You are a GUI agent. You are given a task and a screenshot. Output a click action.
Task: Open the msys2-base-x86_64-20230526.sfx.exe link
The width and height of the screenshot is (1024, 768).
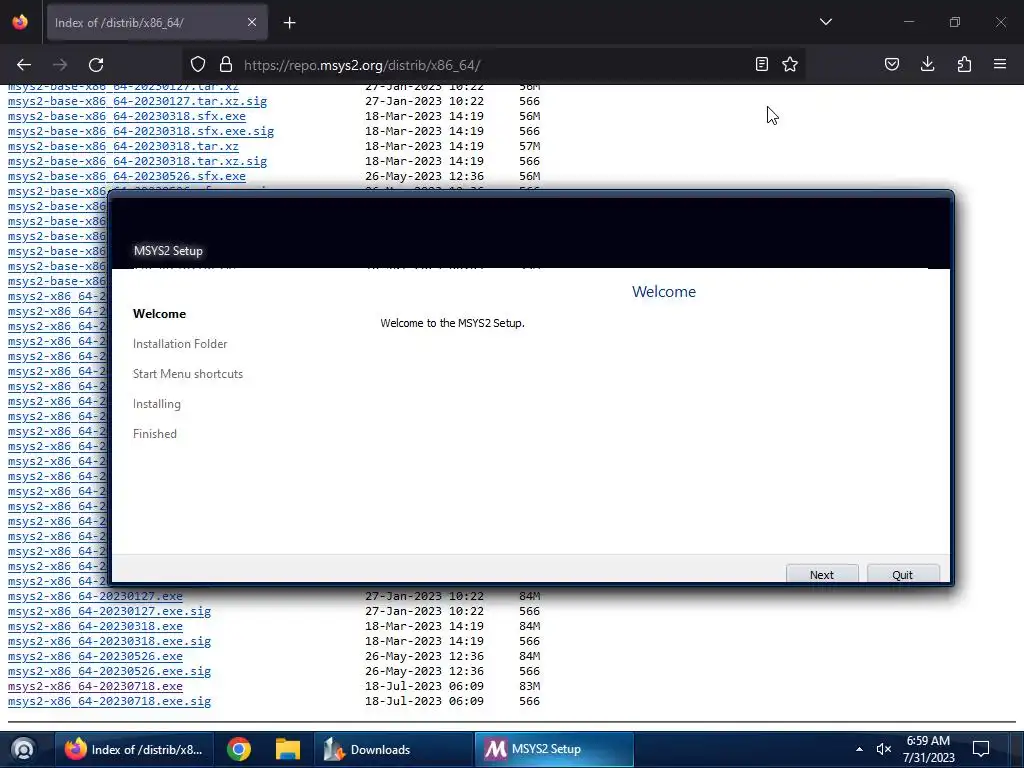(127, 176)
